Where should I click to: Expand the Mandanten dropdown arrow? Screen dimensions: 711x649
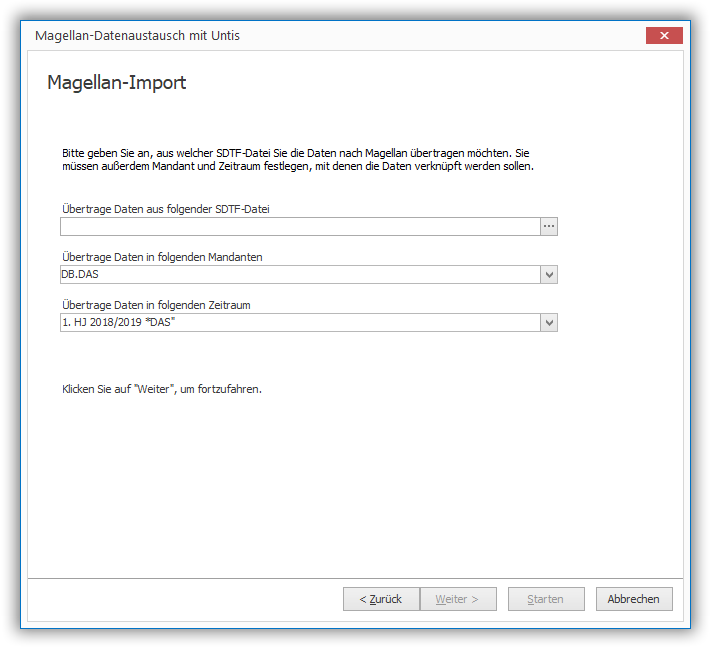point(548,275)
